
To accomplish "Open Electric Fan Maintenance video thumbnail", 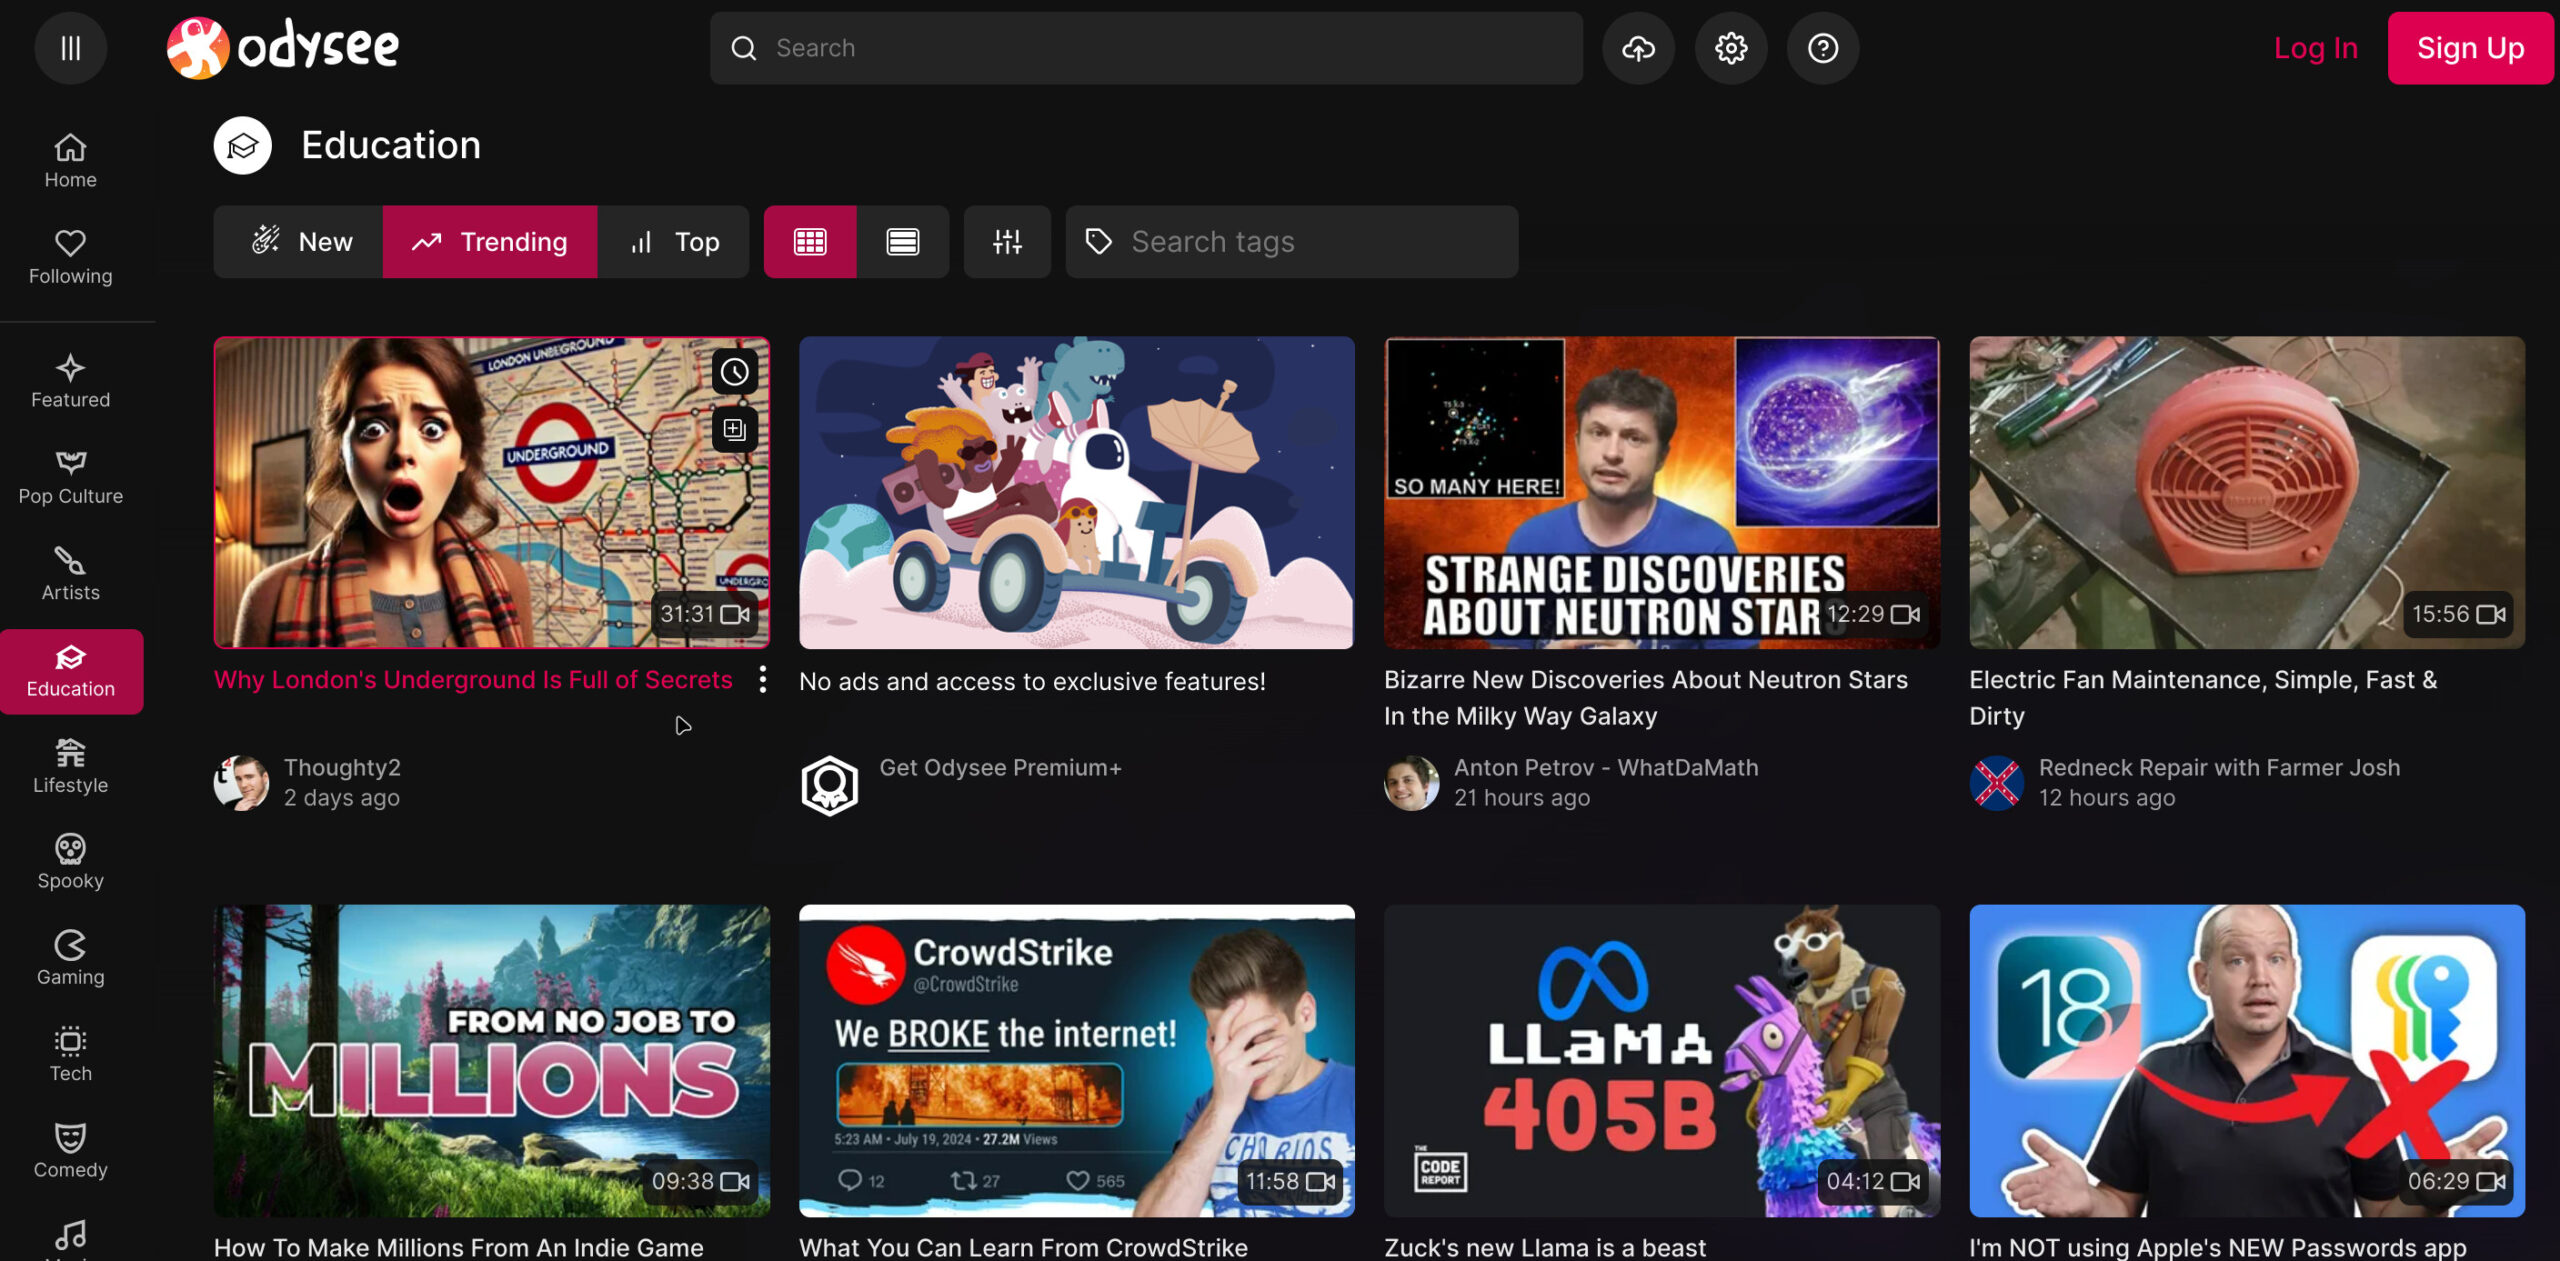I will tap(2247, 493).
